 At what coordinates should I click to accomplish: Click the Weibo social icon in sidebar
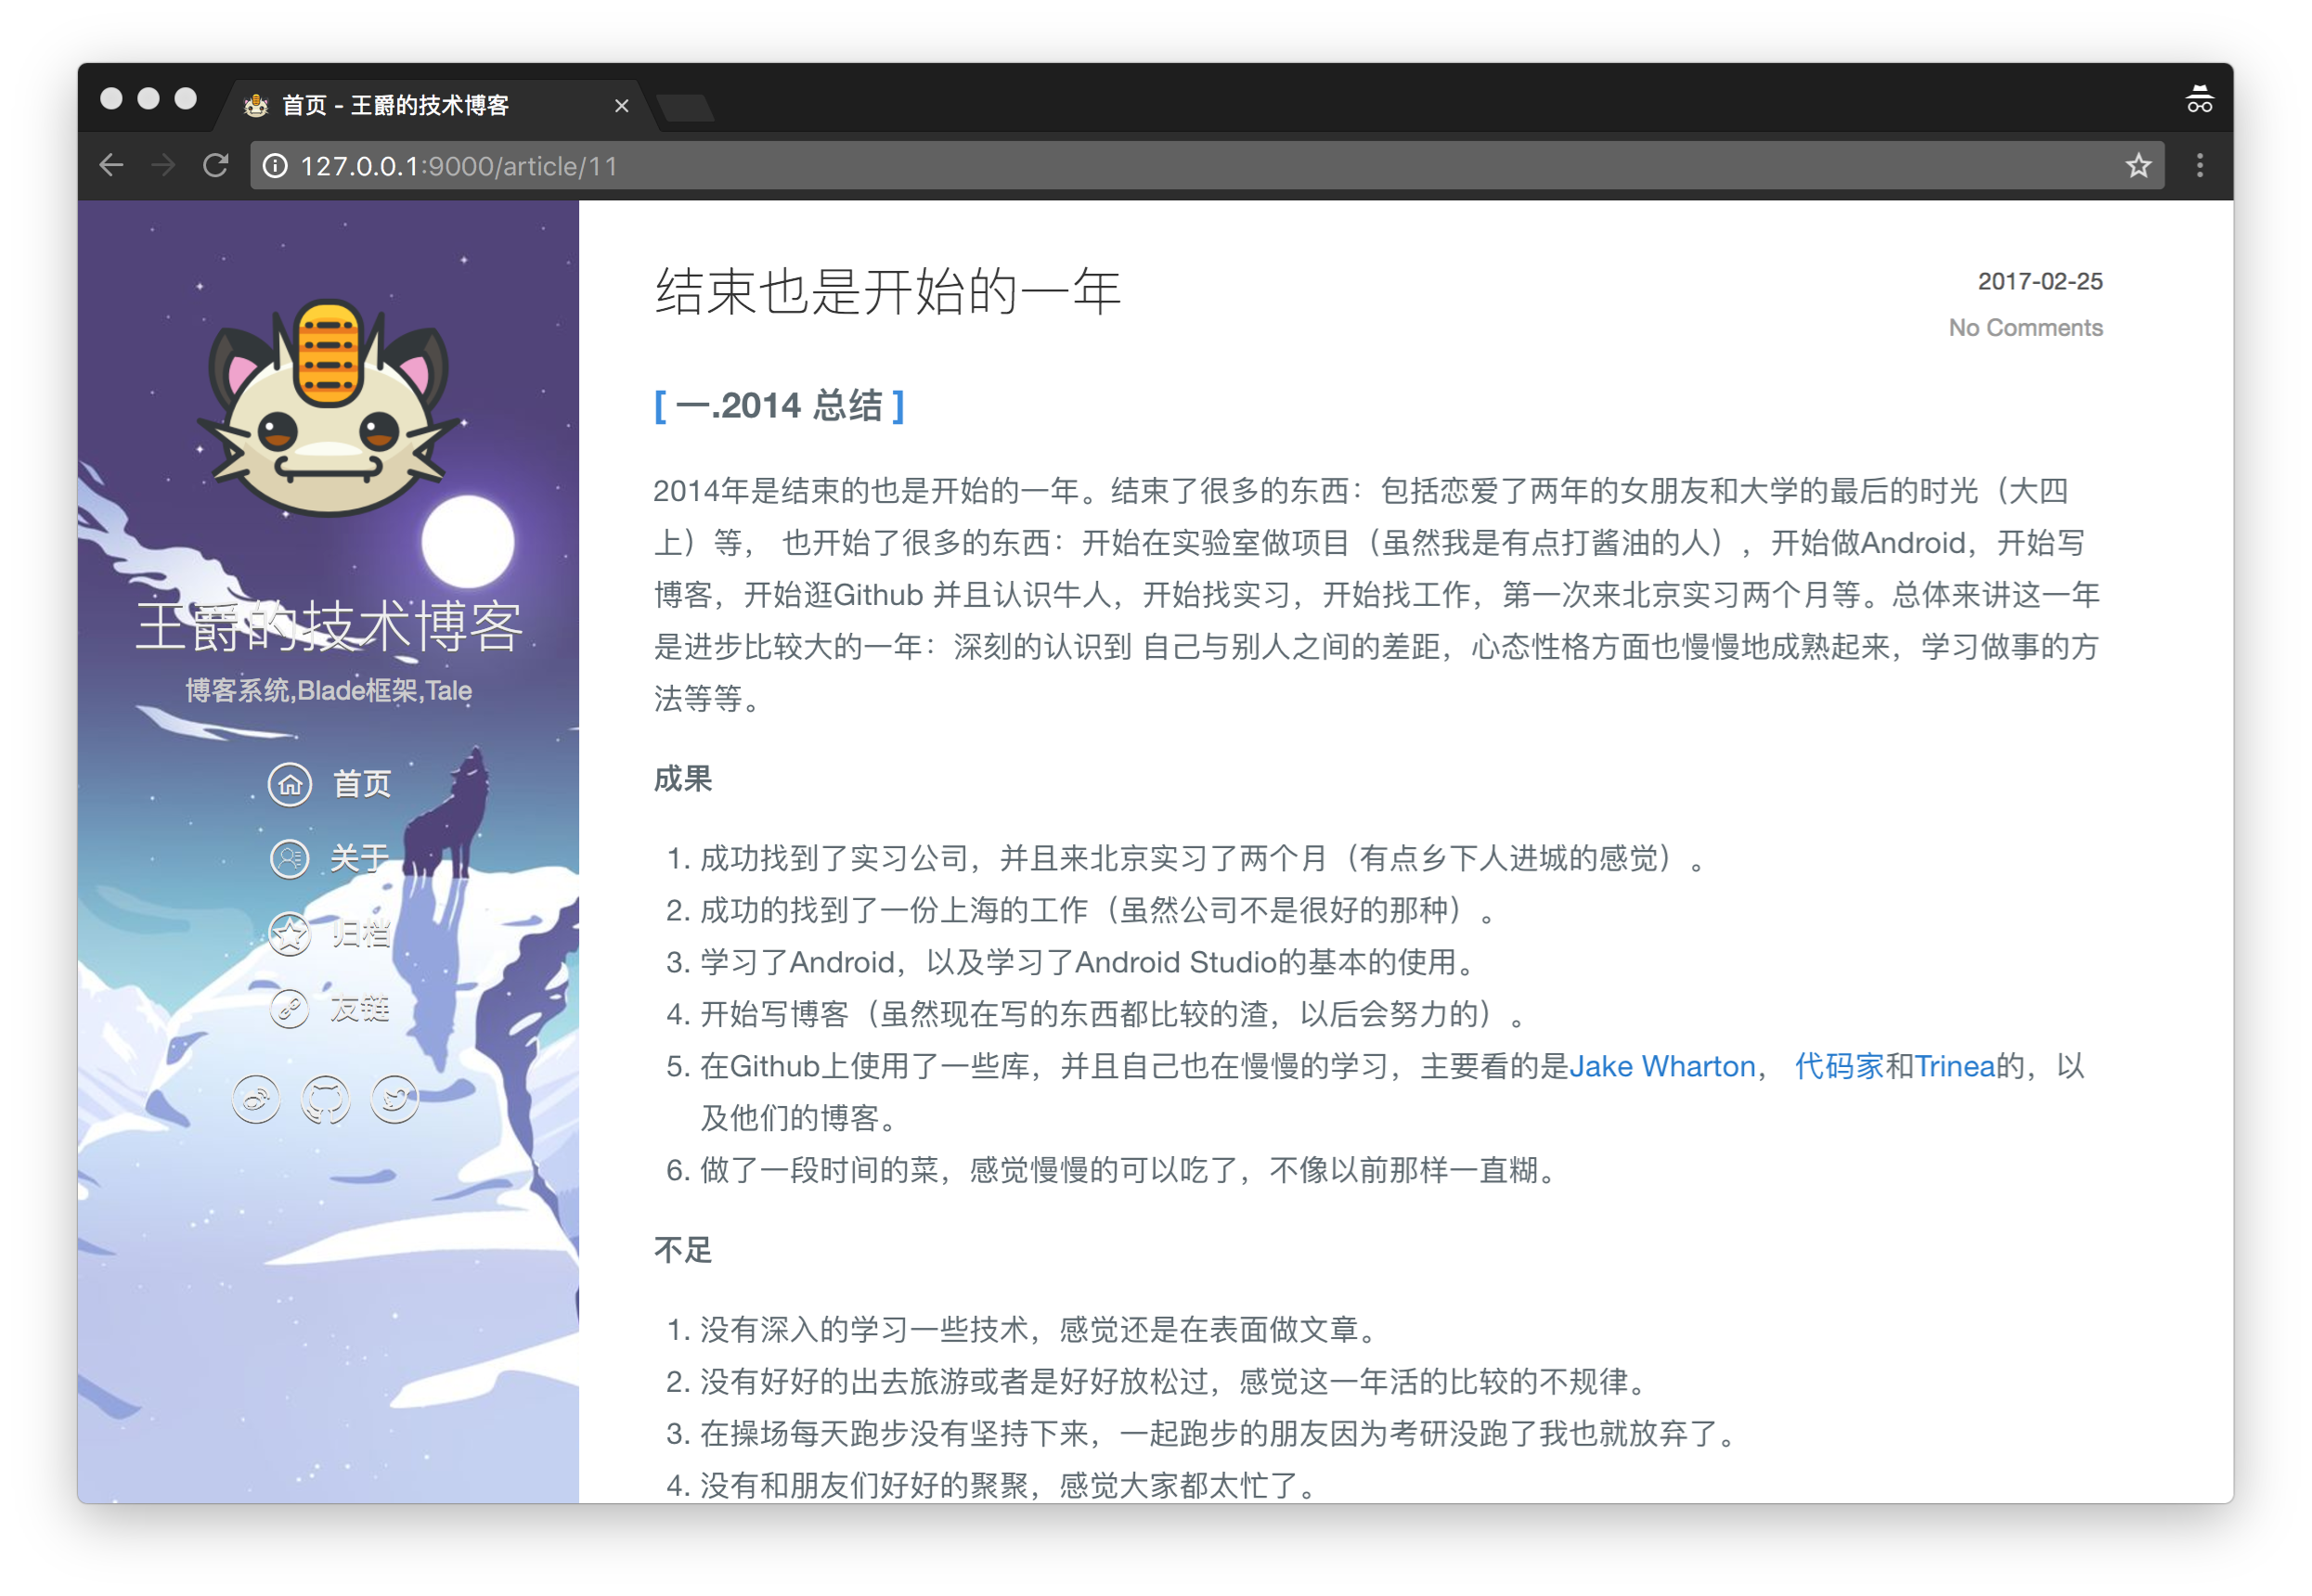(x=256, y=1099)
